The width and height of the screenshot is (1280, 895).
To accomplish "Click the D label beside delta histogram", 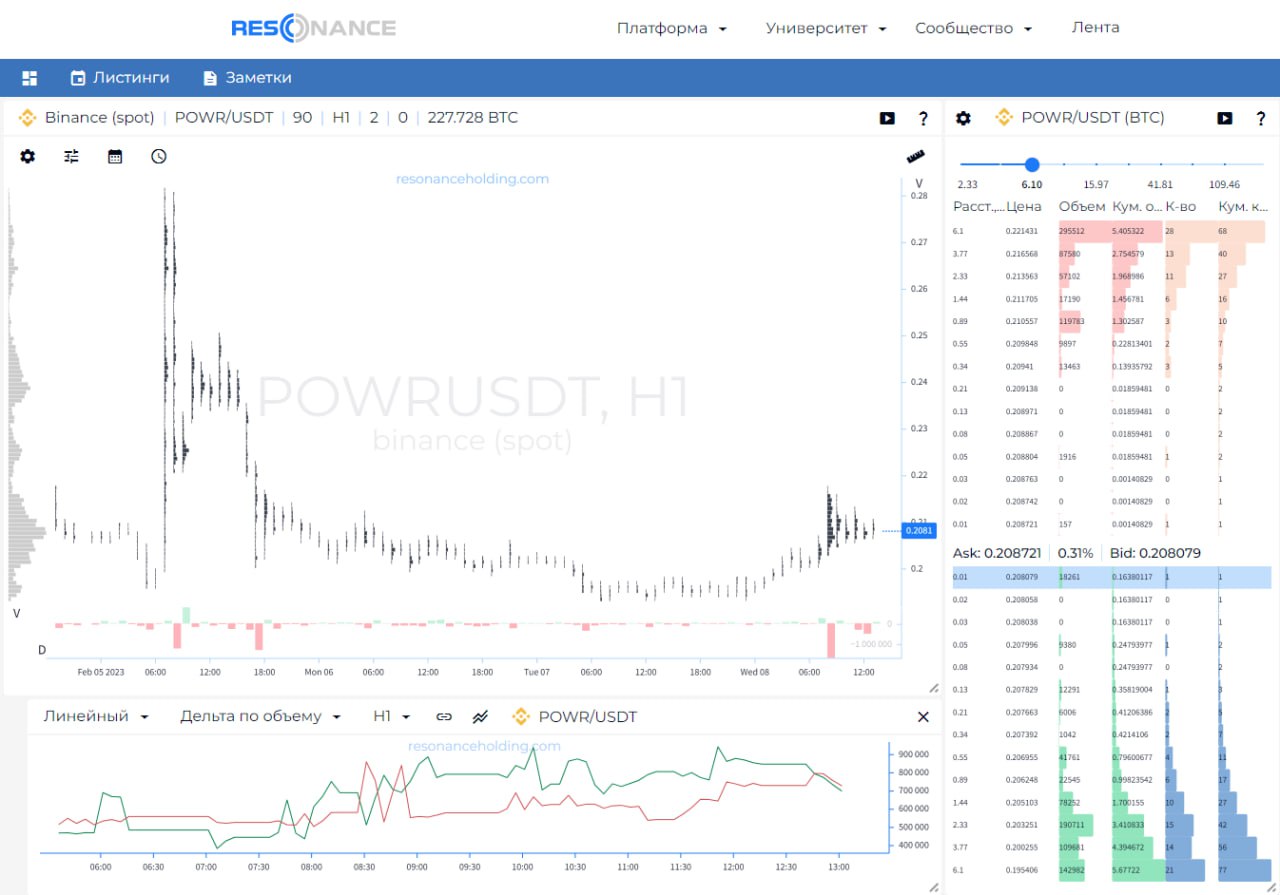I will [42, 650].
